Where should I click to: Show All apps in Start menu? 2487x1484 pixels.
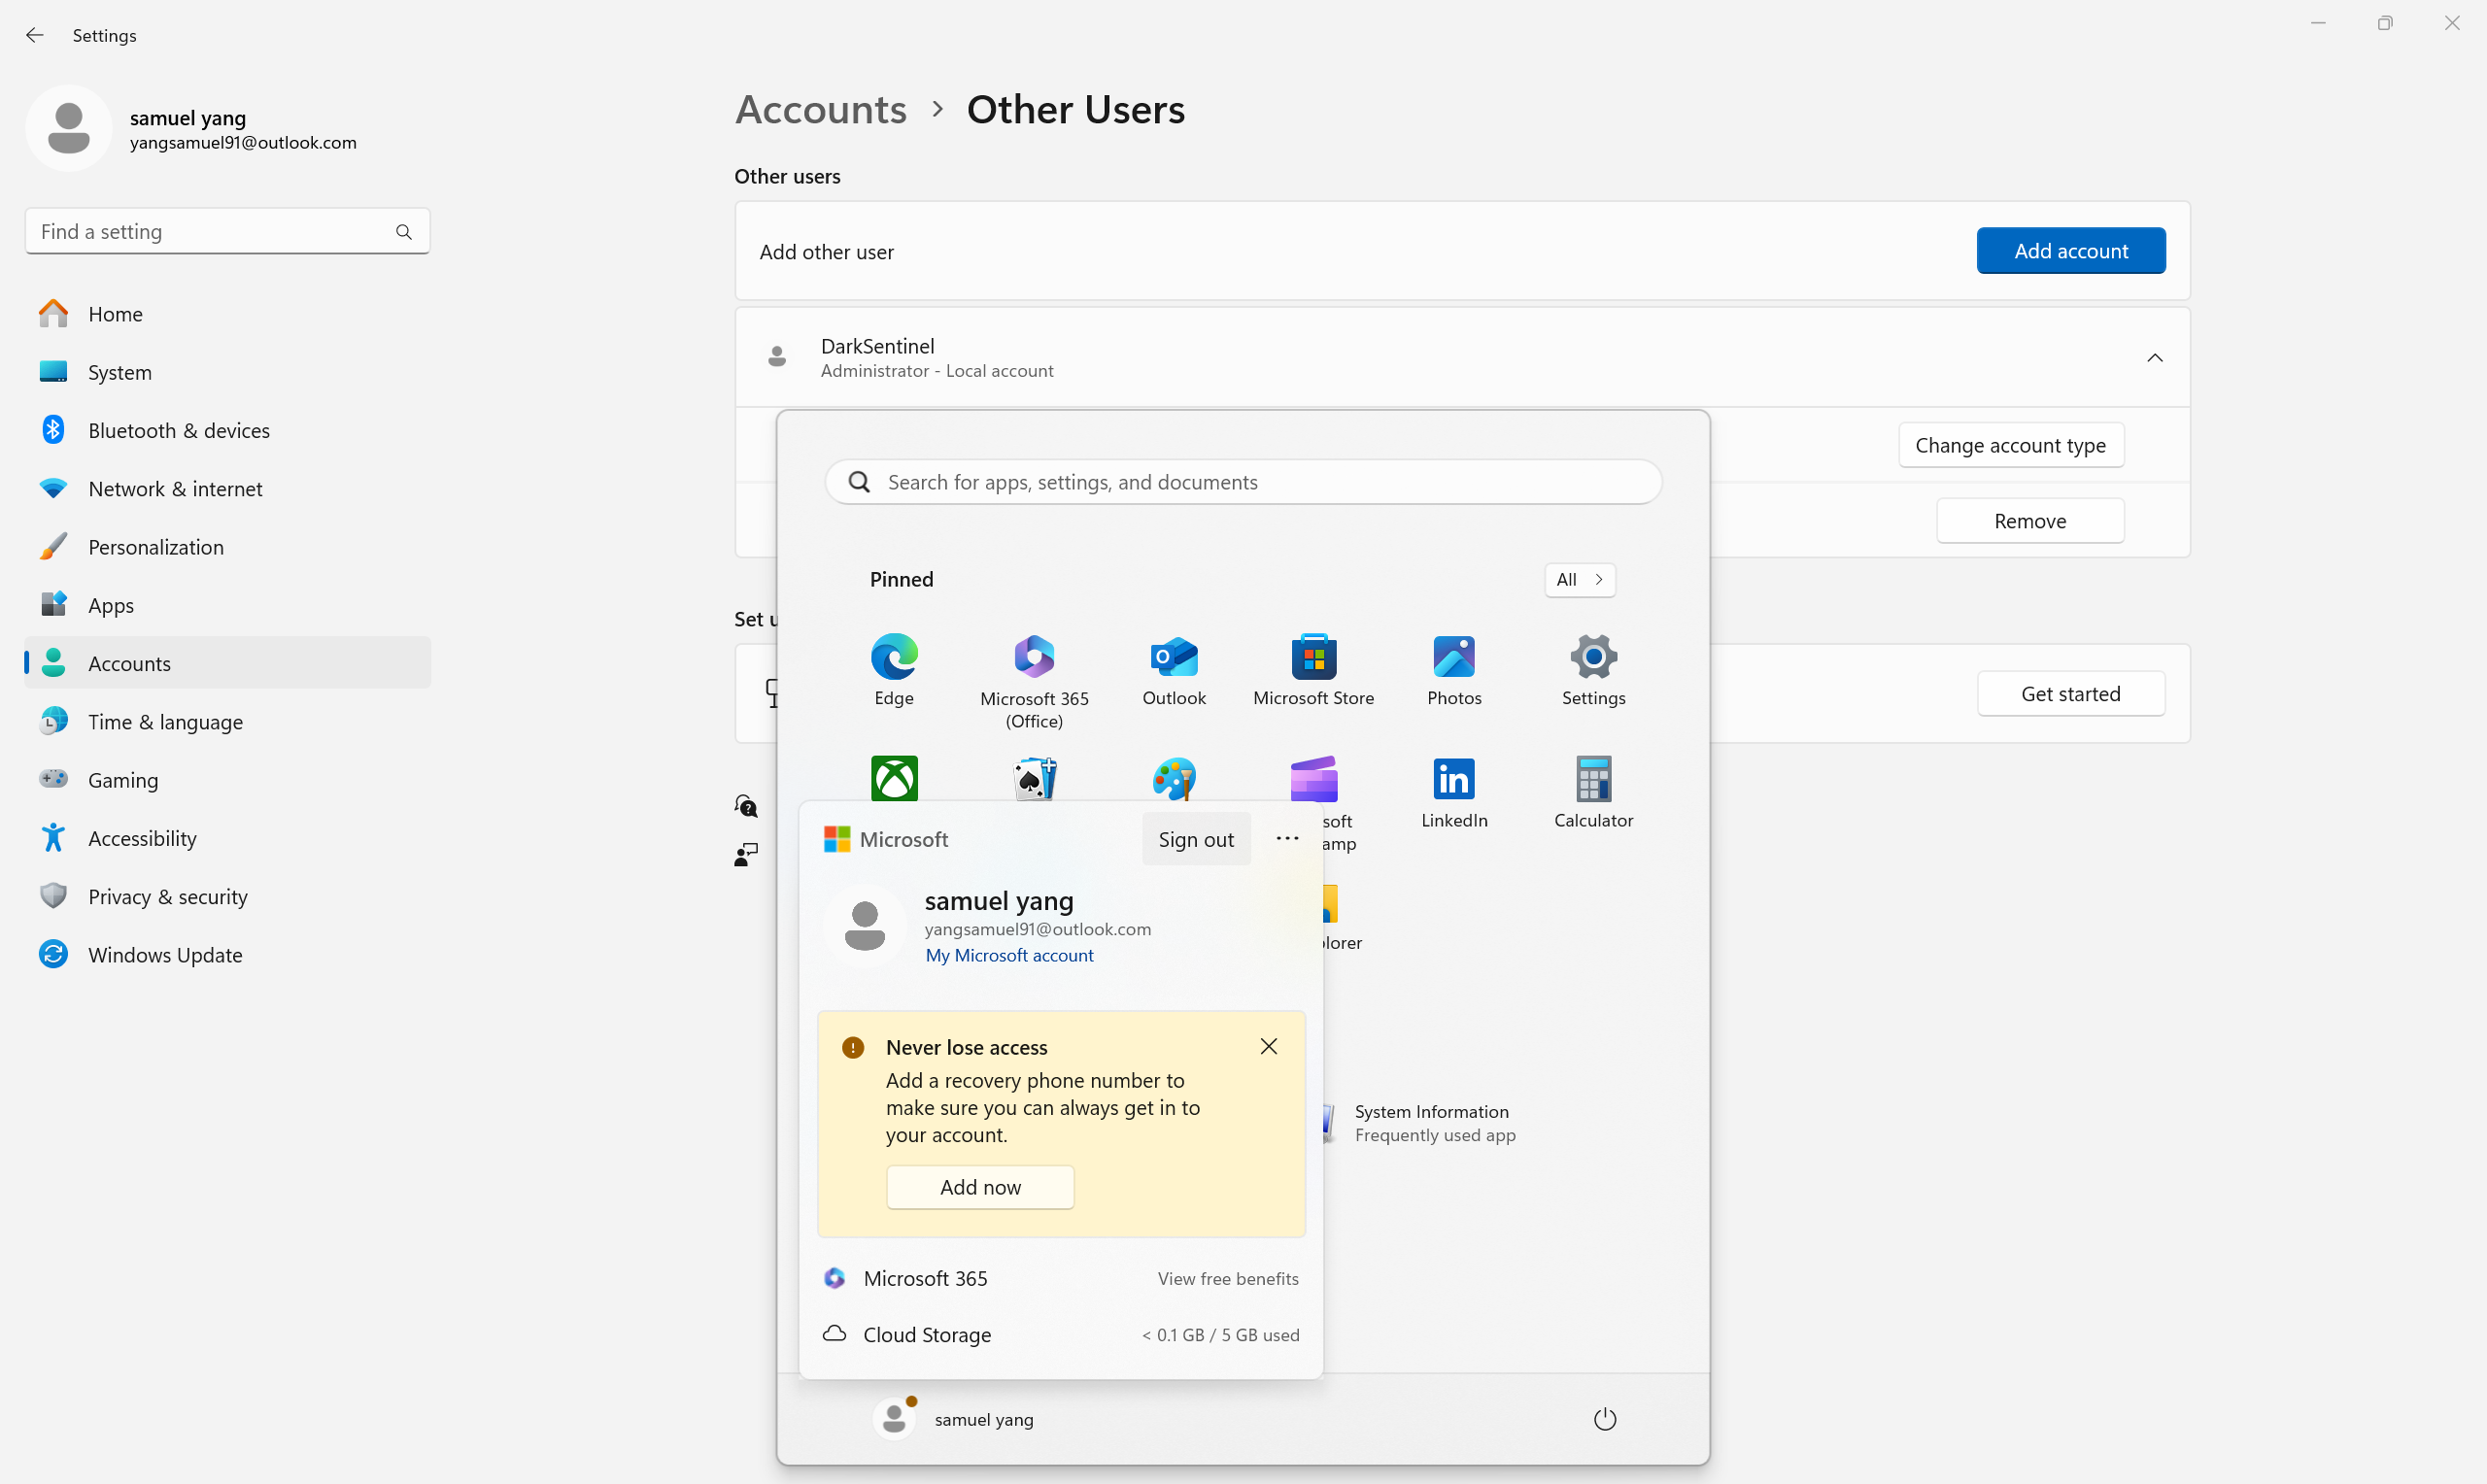coord(1579,579)
